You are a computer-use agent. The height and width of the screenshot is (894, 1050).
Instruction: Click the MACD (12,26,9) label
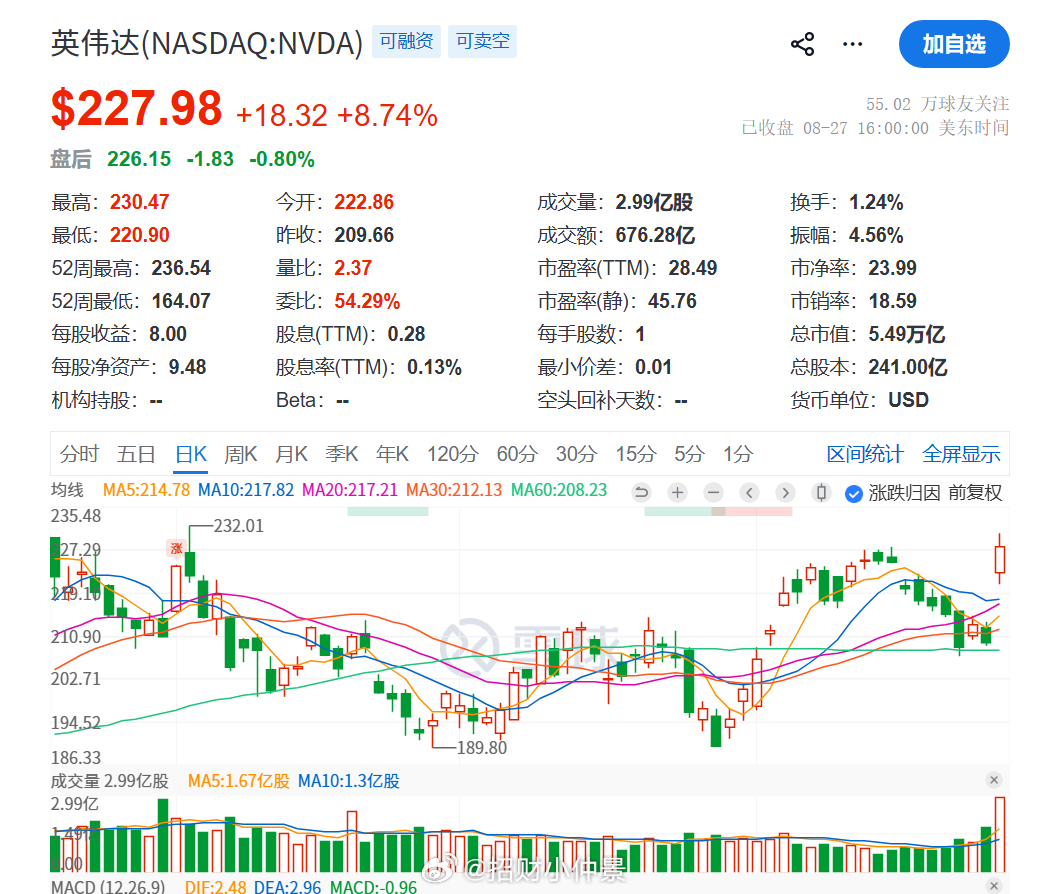click(108, 887)
